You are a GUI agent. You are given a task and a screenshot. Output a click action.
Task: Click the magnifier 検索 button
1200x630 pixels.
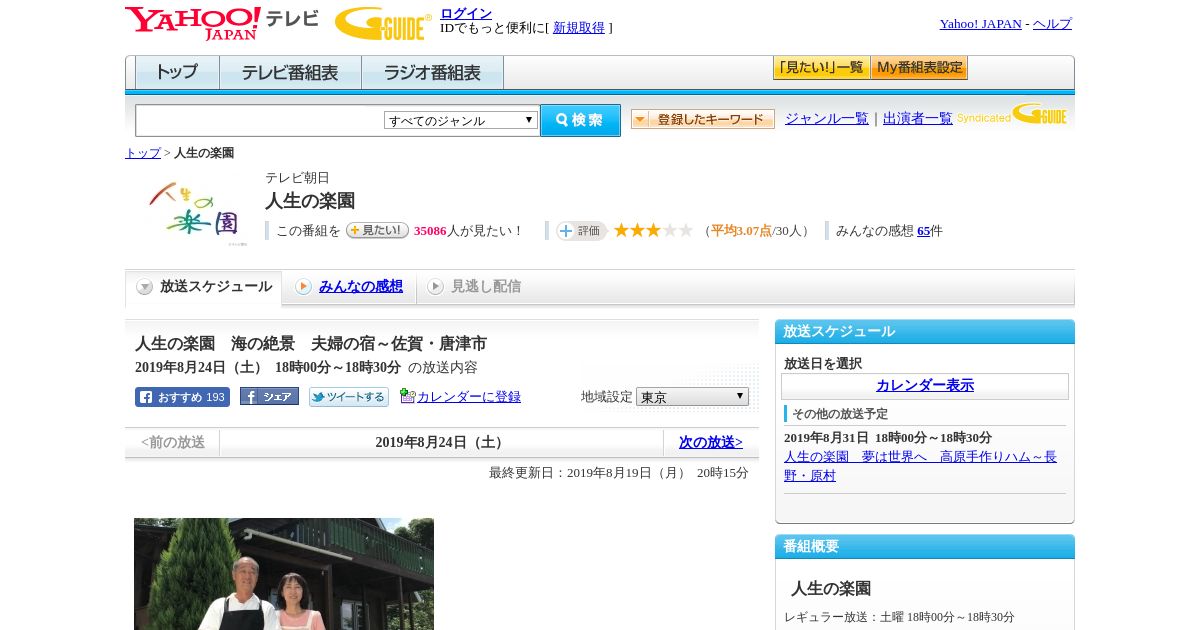[x=580, y=120]
